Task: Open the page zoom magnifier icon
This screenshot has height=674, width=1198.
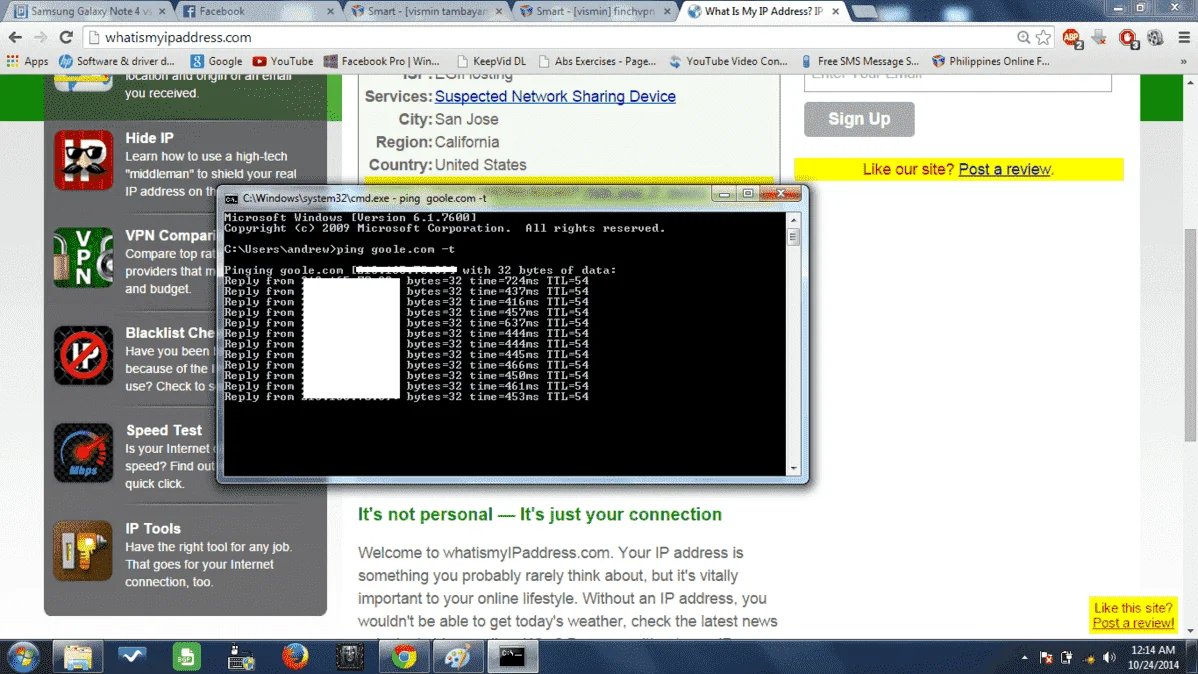Action: [x=1023, y=37]
